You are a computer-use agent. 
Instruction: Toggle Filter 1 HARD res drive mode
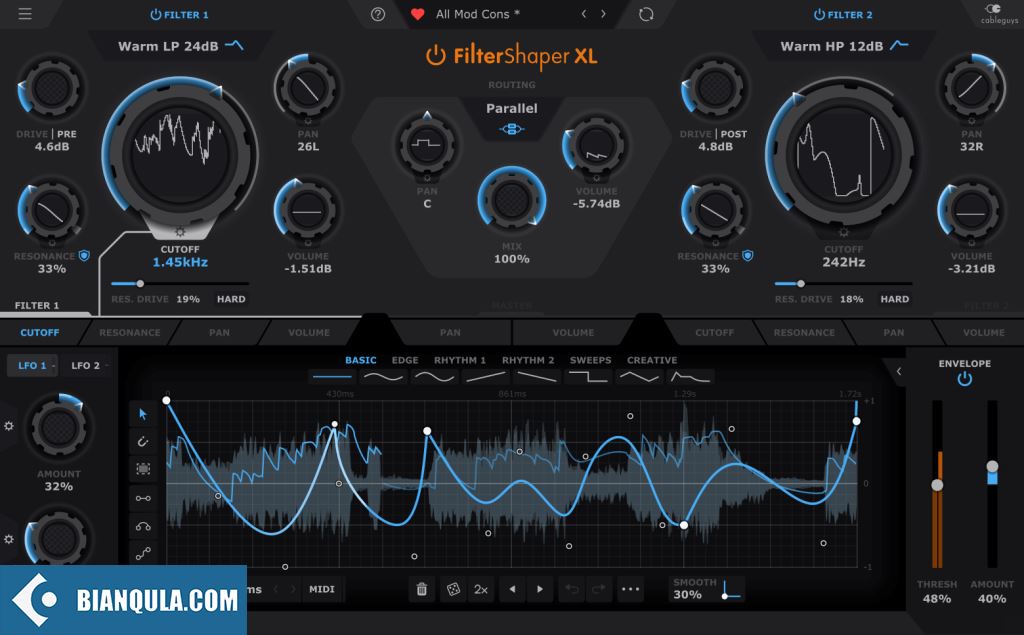pos(231,299)
